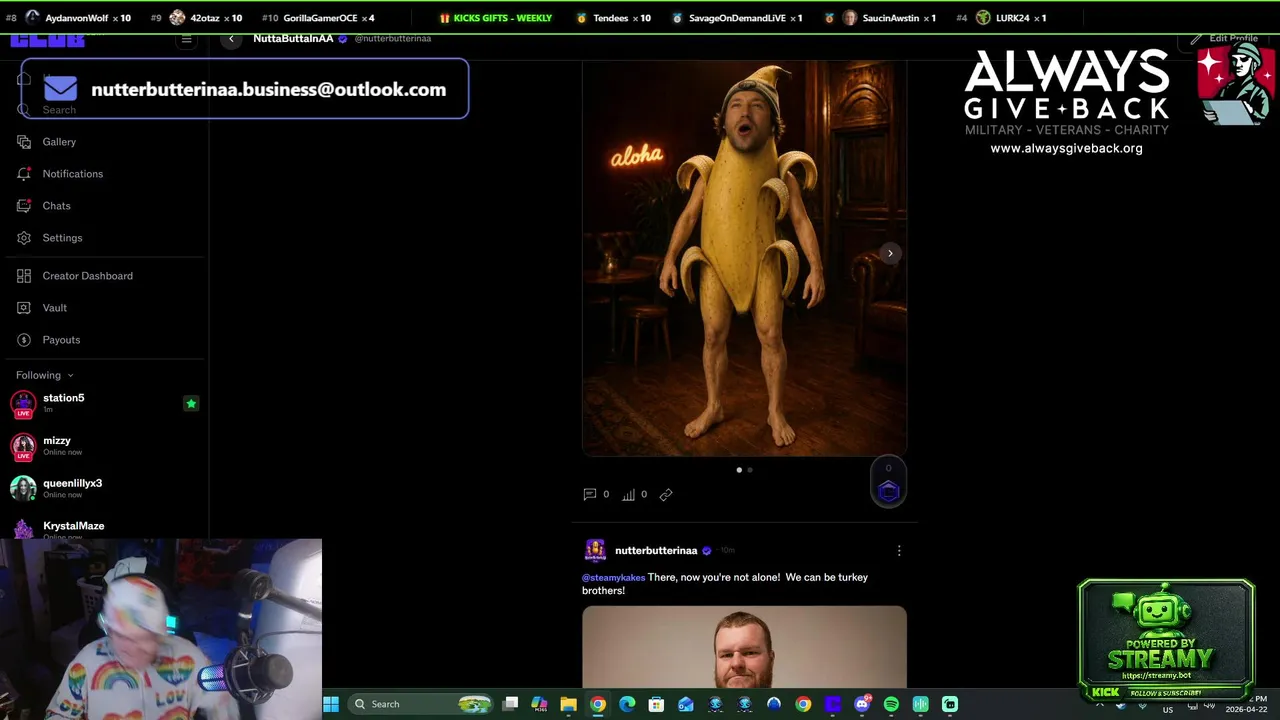Screen dimensions: 1280x720
Task: Click the Edit Profile button
Action: (1223, 39)
